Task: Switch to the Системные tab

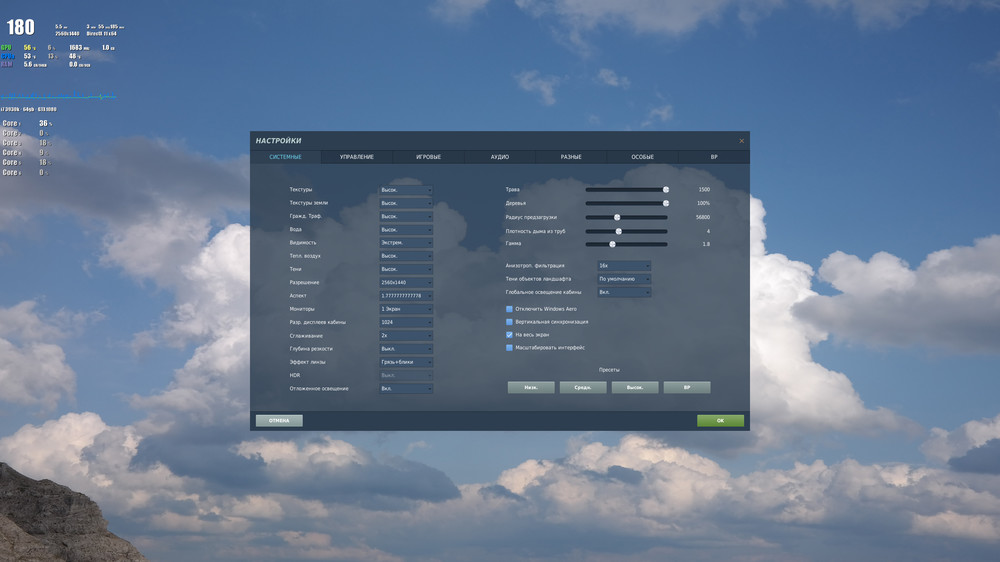Action: (x=285, y=157)
